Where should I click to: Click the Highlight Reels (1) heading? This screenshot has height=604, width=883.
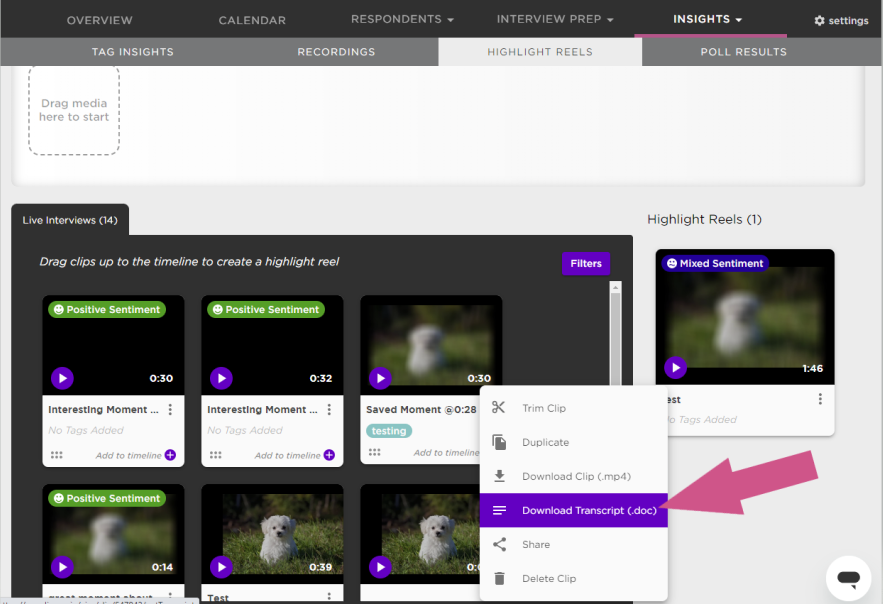pyautogui.click(x=704, y=220)
